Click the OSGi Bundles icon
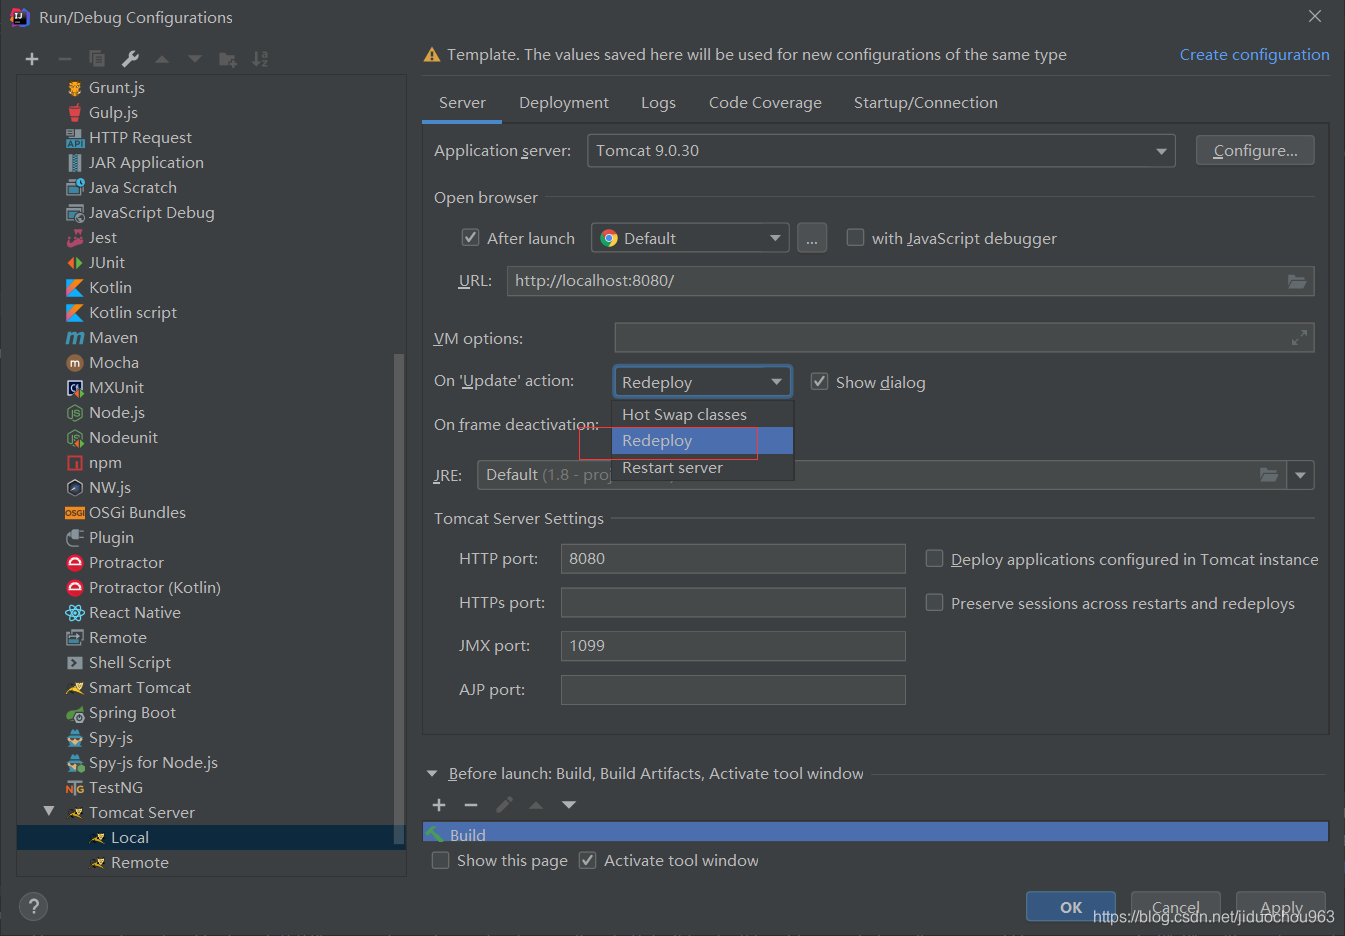 coord(75,513)
